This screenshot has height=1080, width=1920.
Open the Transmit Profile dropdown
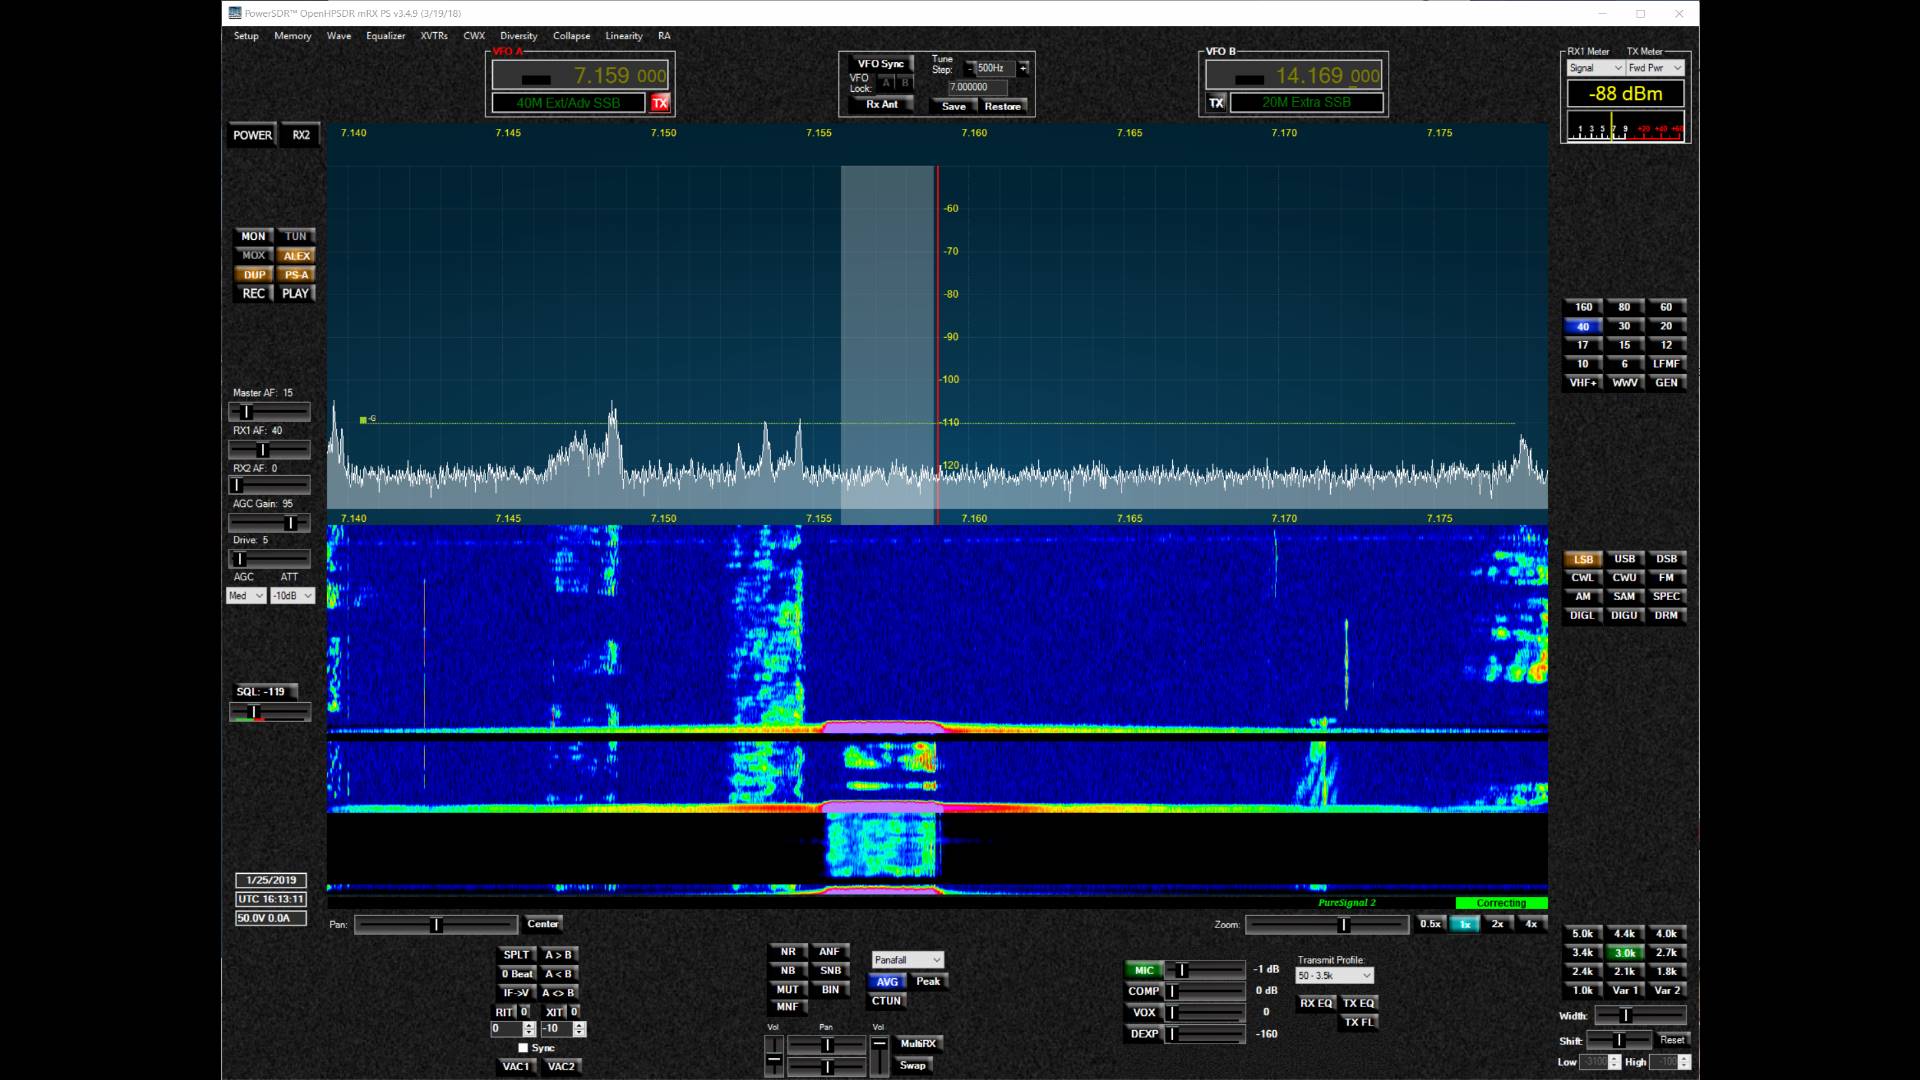[1335, 976]
